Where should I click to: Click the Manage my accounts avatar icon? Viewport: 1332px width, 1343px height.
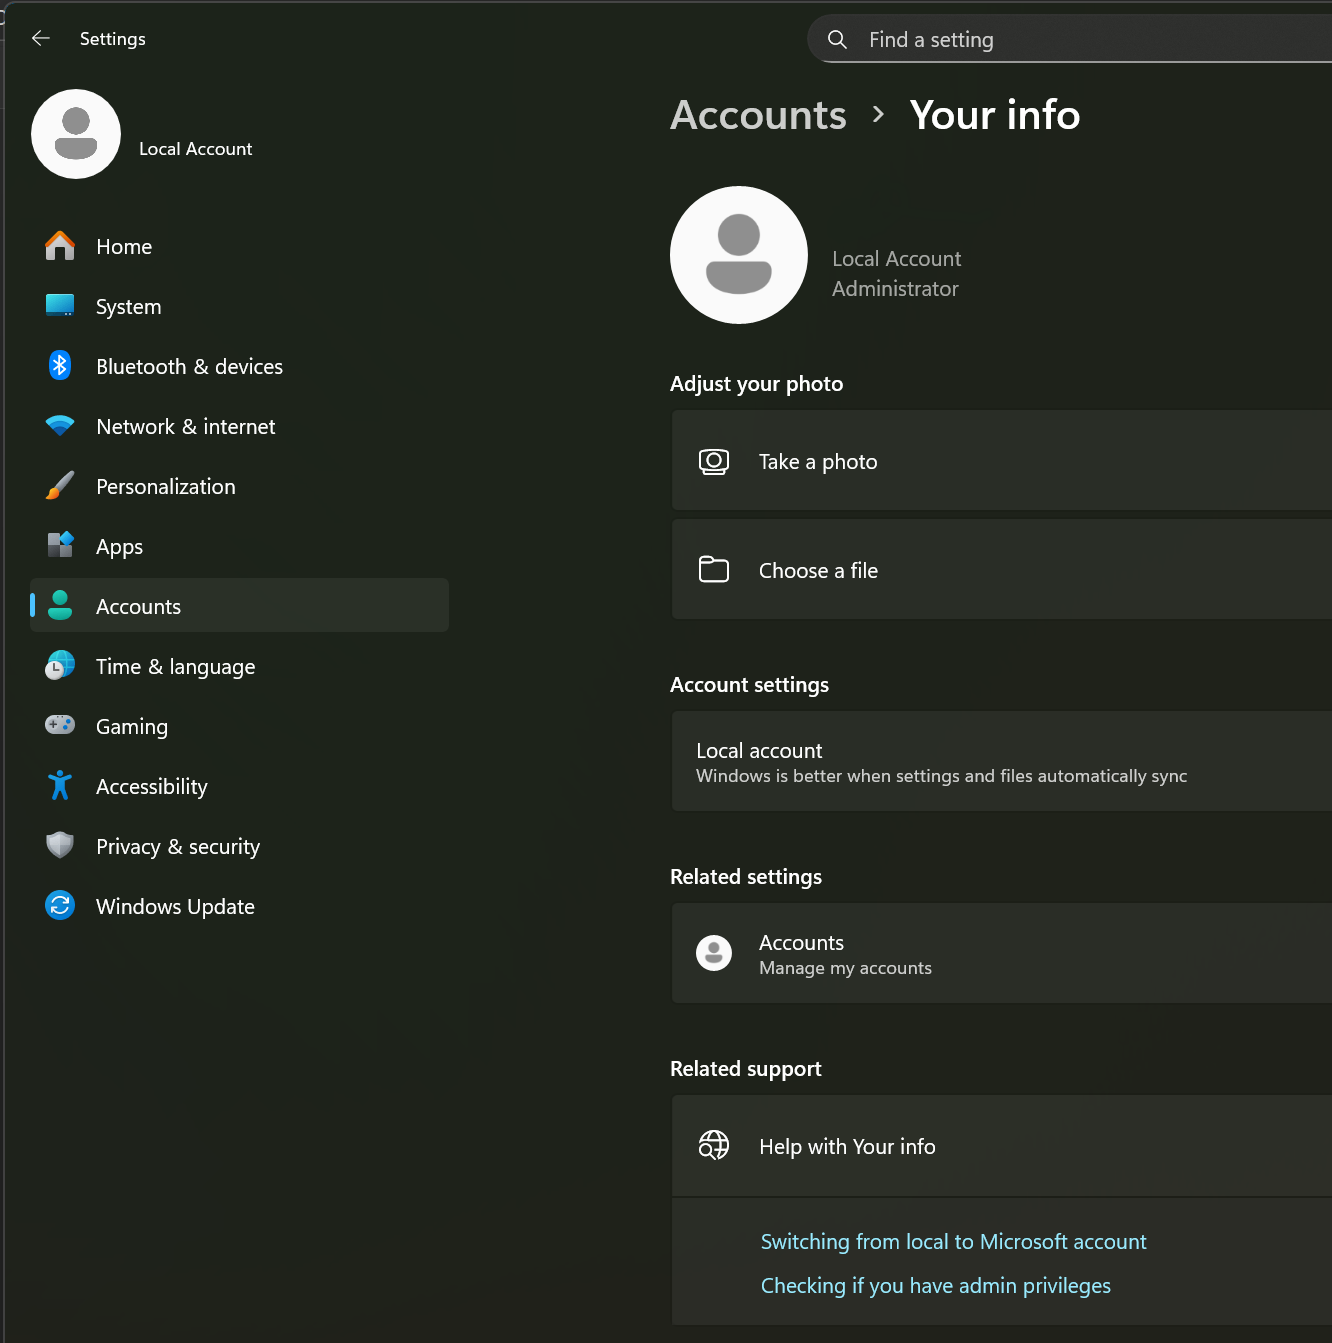[714, 954]
